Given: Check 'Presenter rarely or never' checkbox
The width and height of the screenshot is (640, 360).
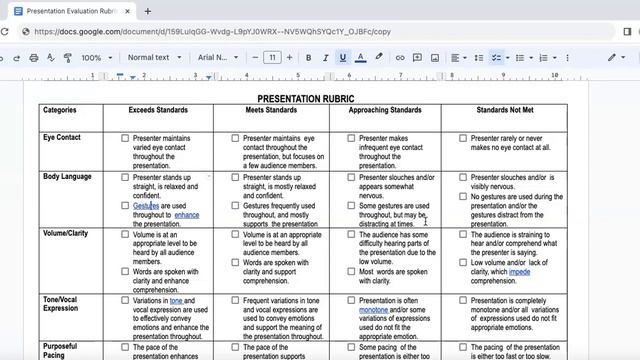Looking at the screenshot, I should [x=463, y=138].
